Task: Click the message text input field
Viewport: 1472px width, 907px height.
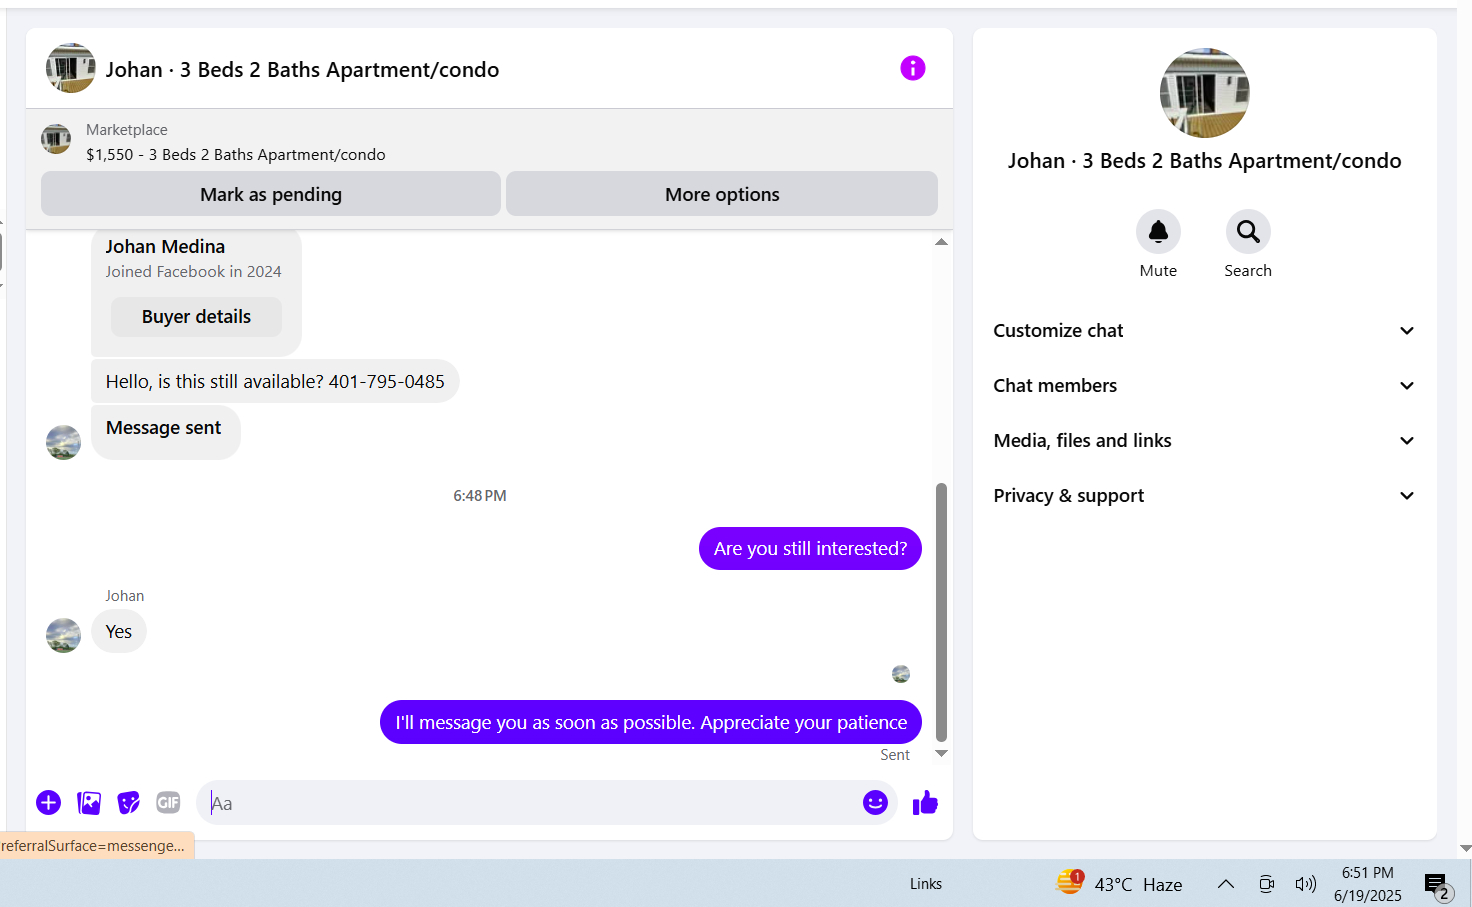Action: [x=530, y=803]
